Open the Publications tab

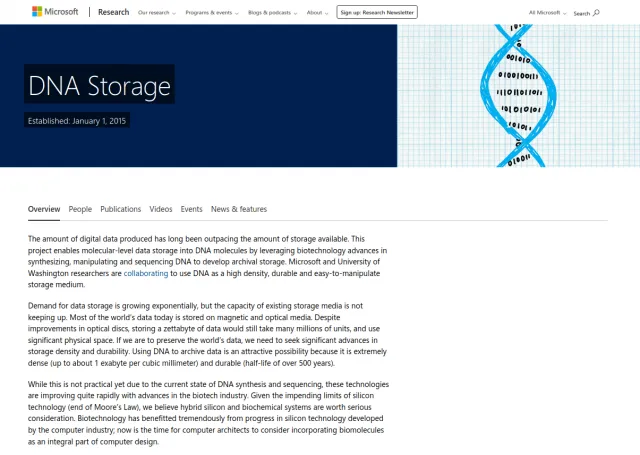(x=120, y=209)
